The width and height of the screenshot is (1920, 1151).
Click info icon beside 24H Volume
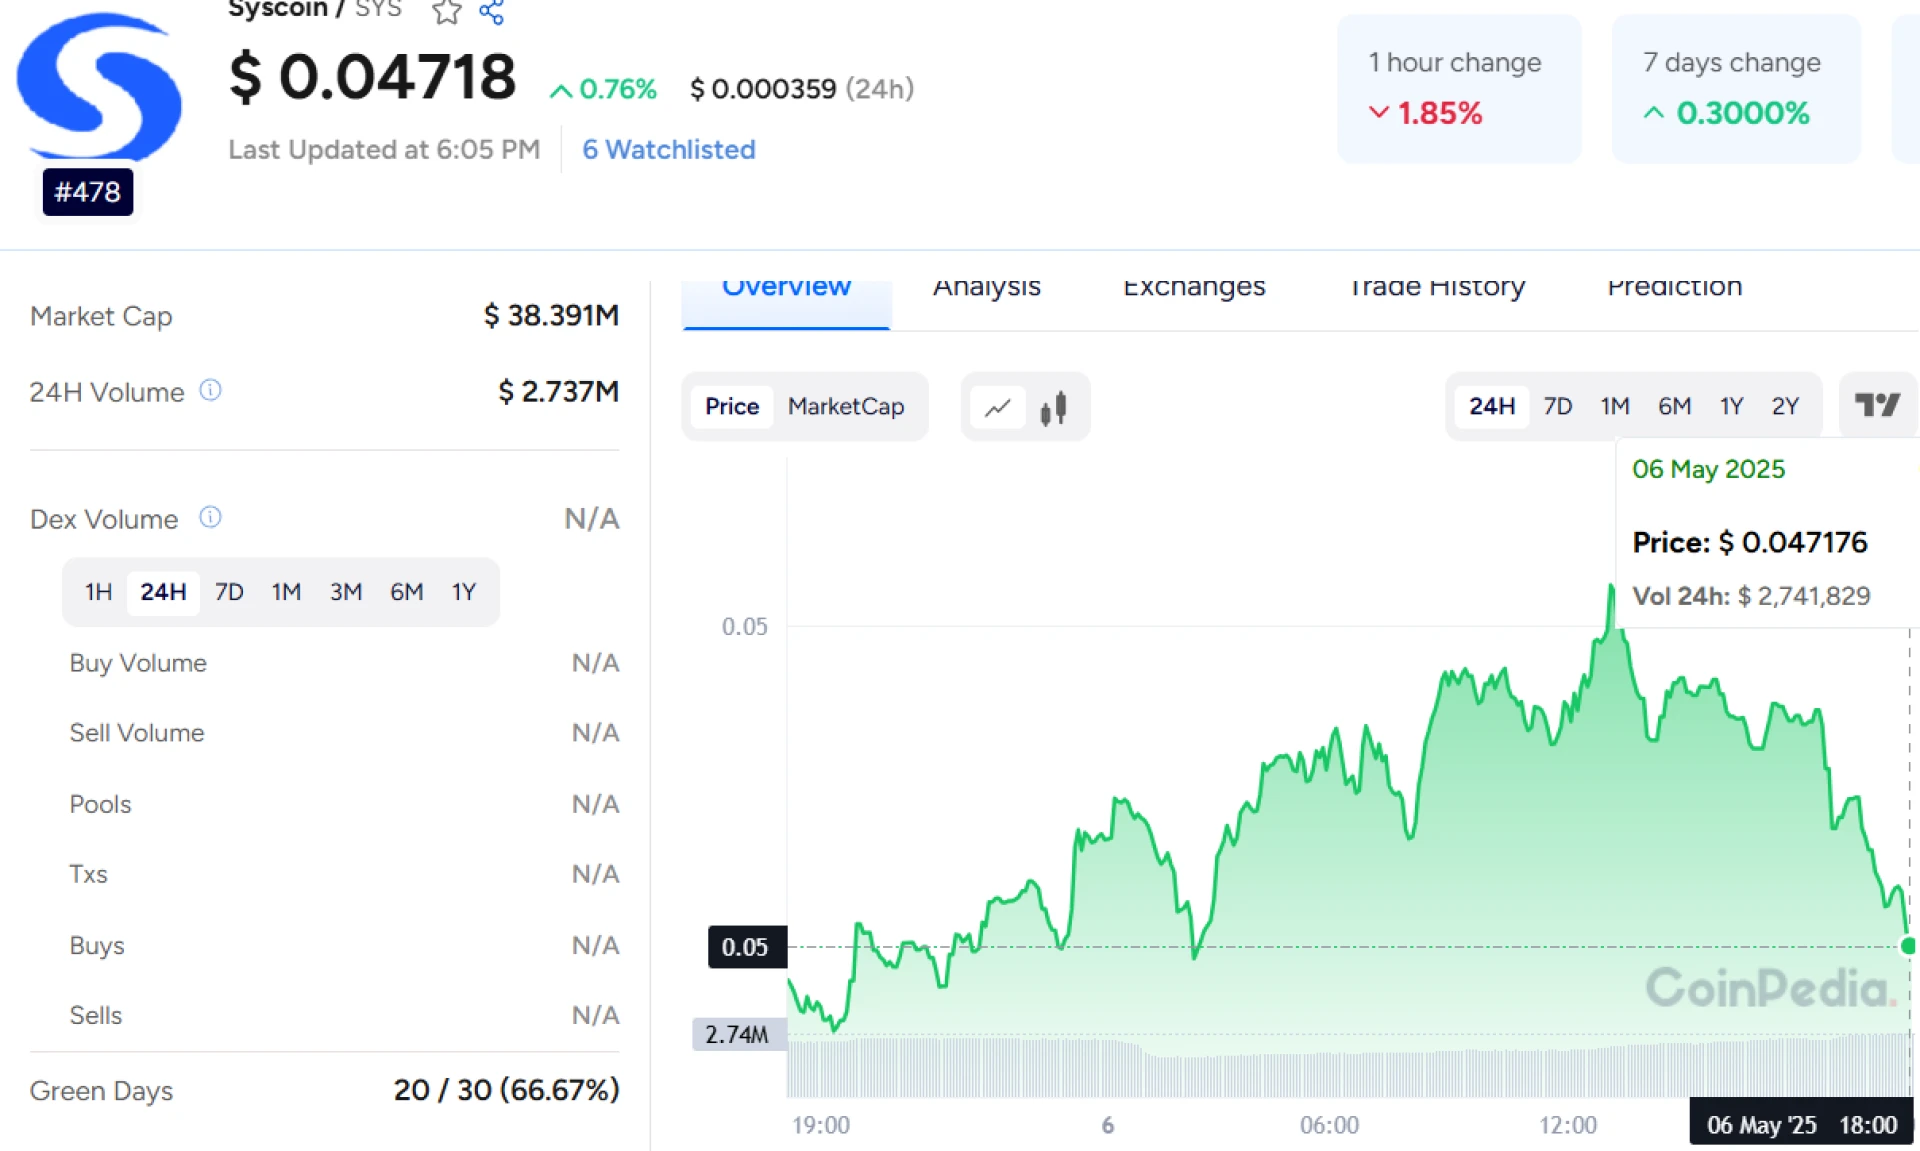(x=210, y=390)
